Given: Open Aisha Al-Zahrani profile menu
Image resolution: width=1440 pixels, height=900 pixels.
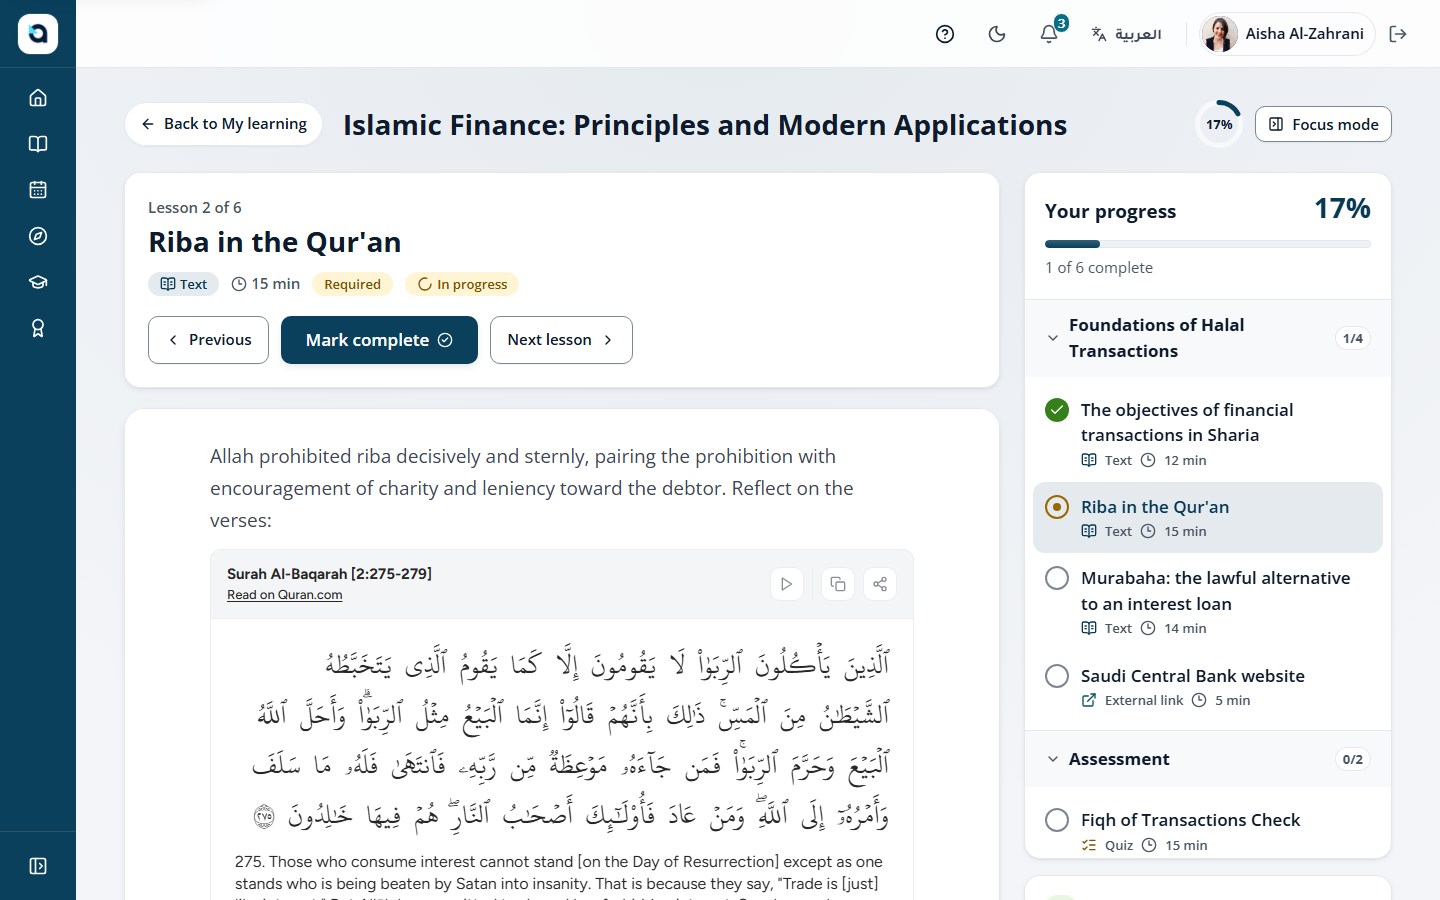Looking at the screenshot, I should click(1288, 34).
